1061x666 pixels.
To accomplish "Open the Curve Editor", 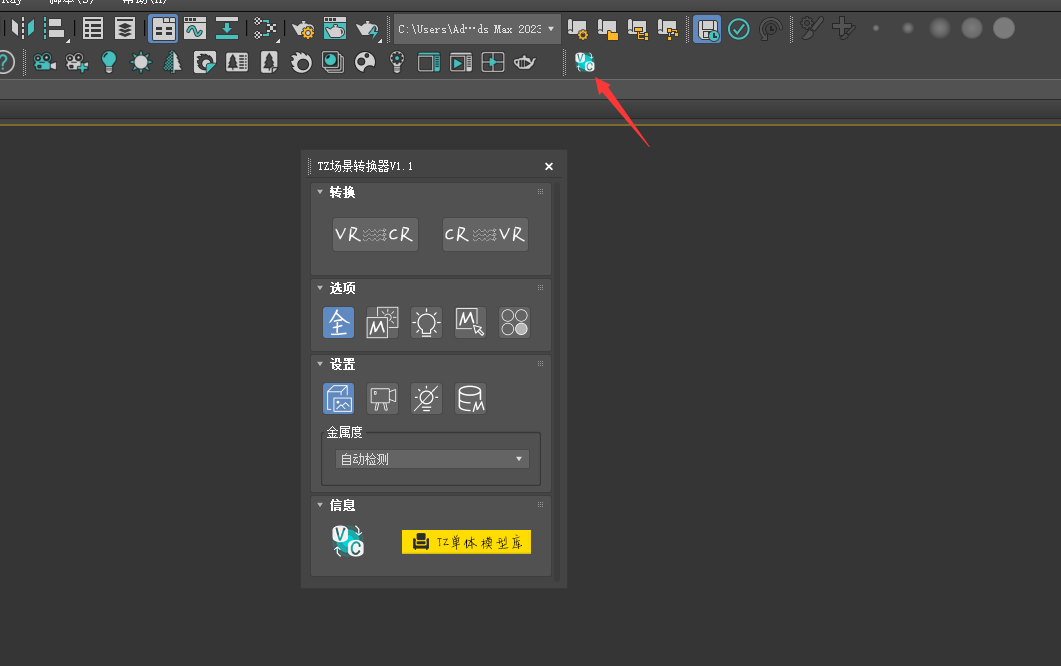I will point(195,28).
